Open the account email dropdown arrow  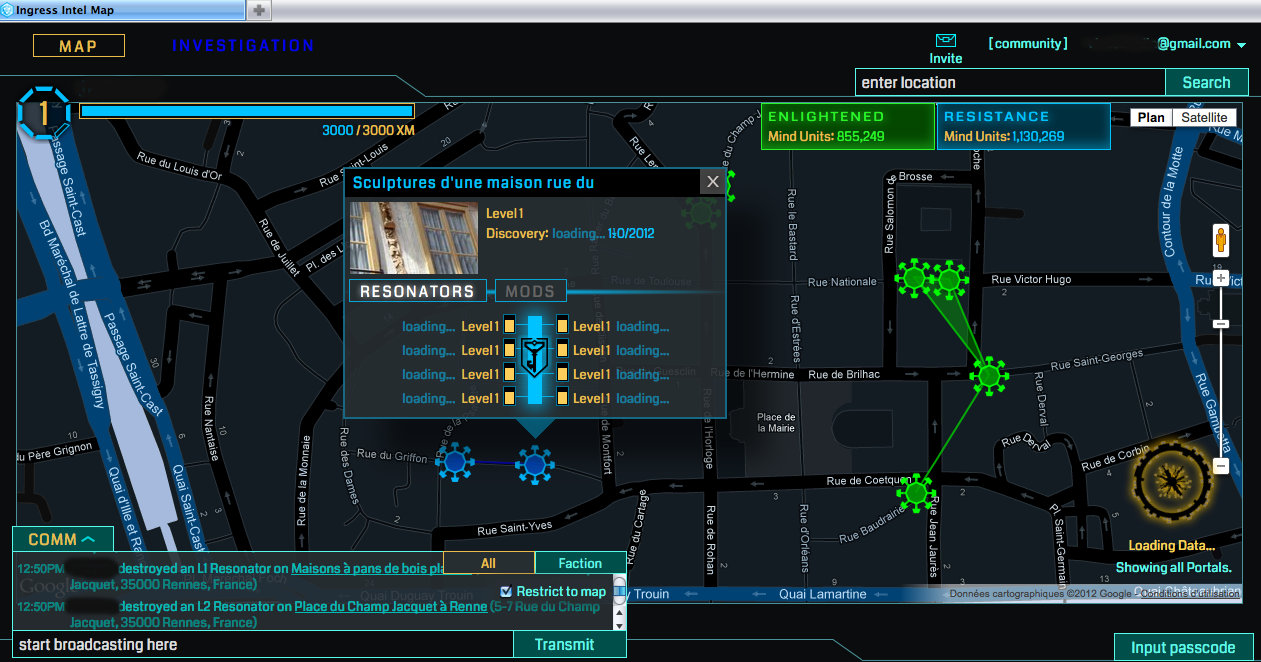coord(1241,45)
